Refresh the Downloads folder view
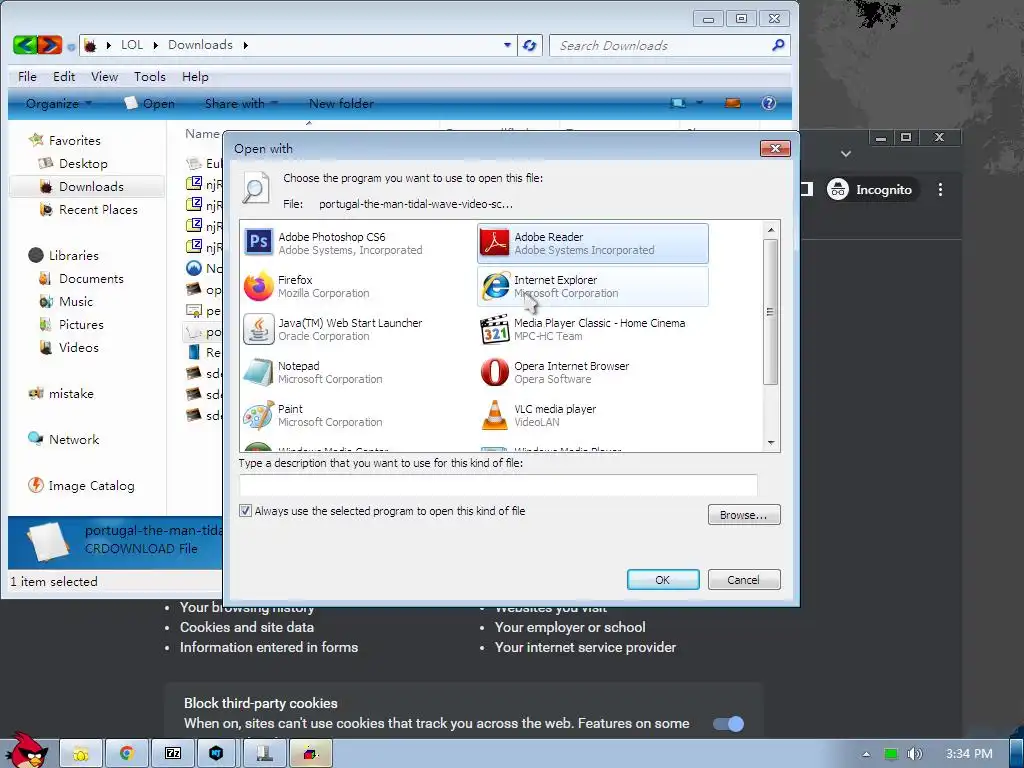This screenshot has width=1024, height=768. coord(530,45)
